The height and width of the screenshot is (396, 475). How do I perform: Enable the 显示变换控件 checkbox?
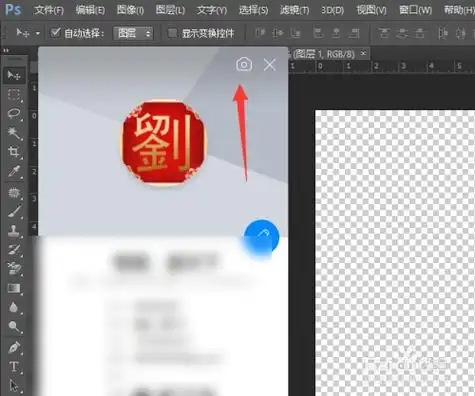172,33
